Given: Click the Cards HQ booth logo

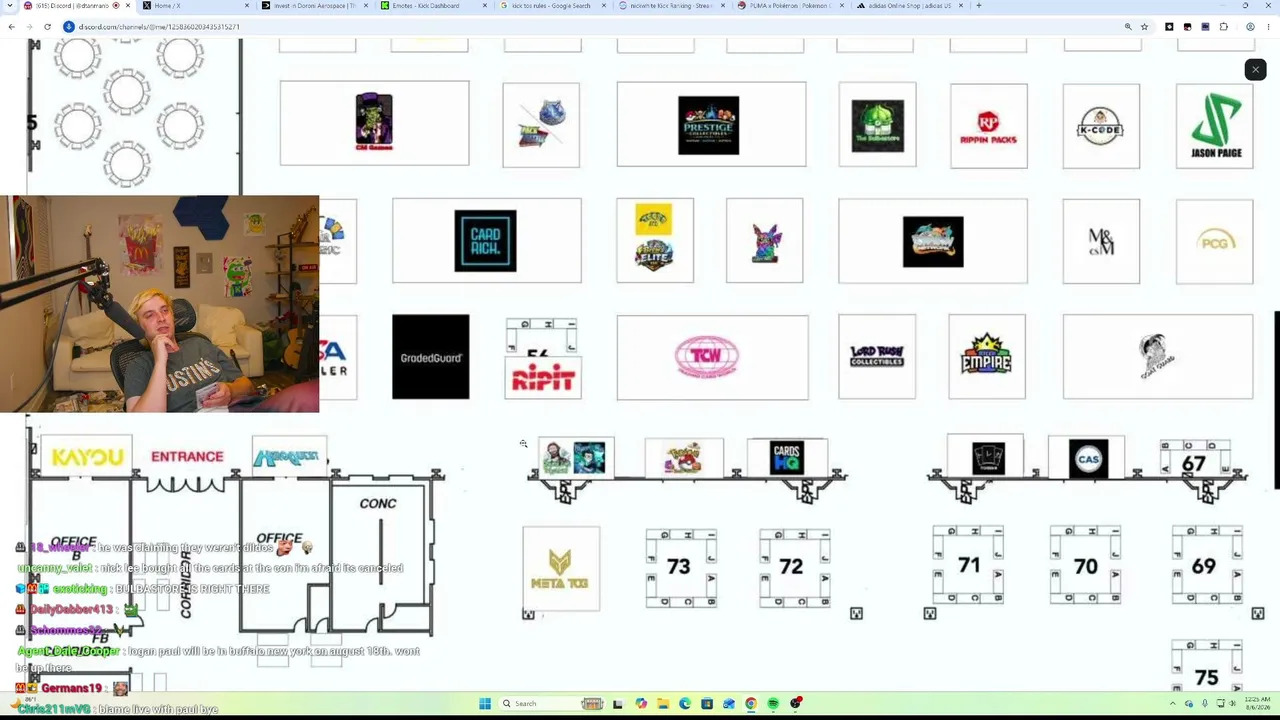Looking at the screenshot, I should click(787, 458).
